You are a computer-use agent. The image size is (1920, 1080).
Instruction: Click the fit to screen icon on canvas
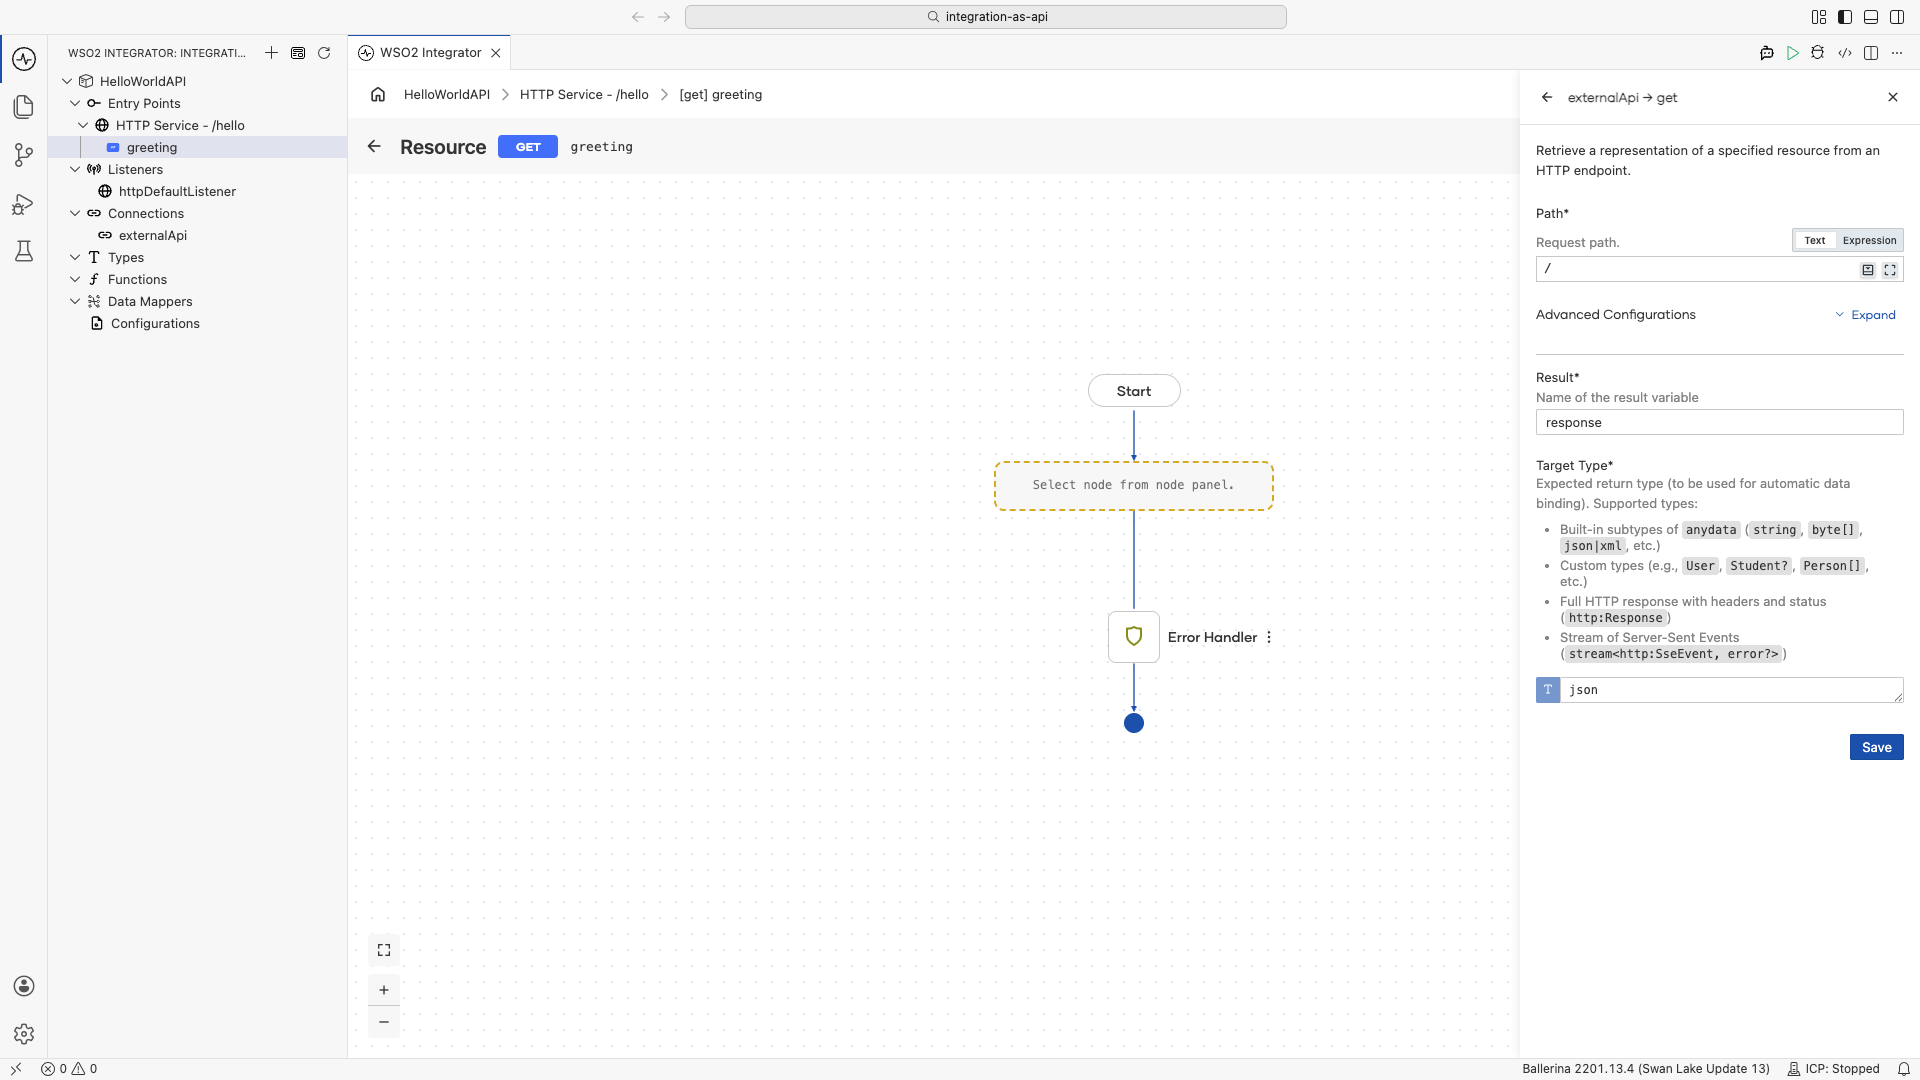pyautogui.click(x=384, y=950)
